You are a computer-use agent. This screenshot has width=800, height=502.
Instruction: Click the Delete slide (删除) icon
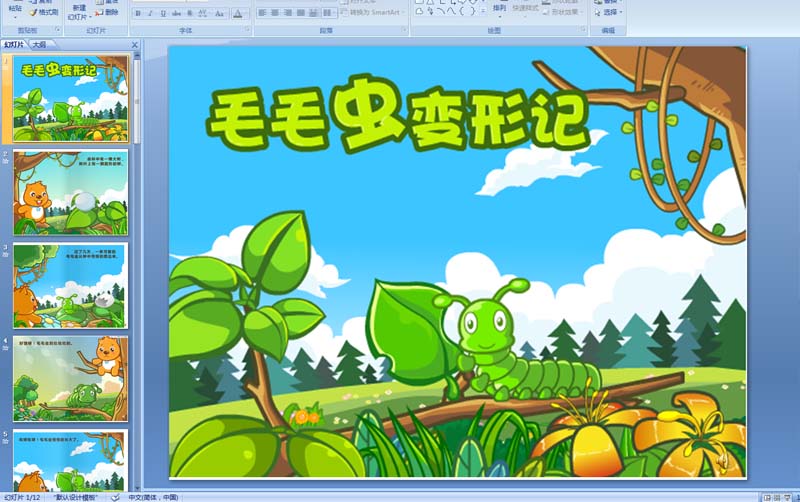[112, 12]
